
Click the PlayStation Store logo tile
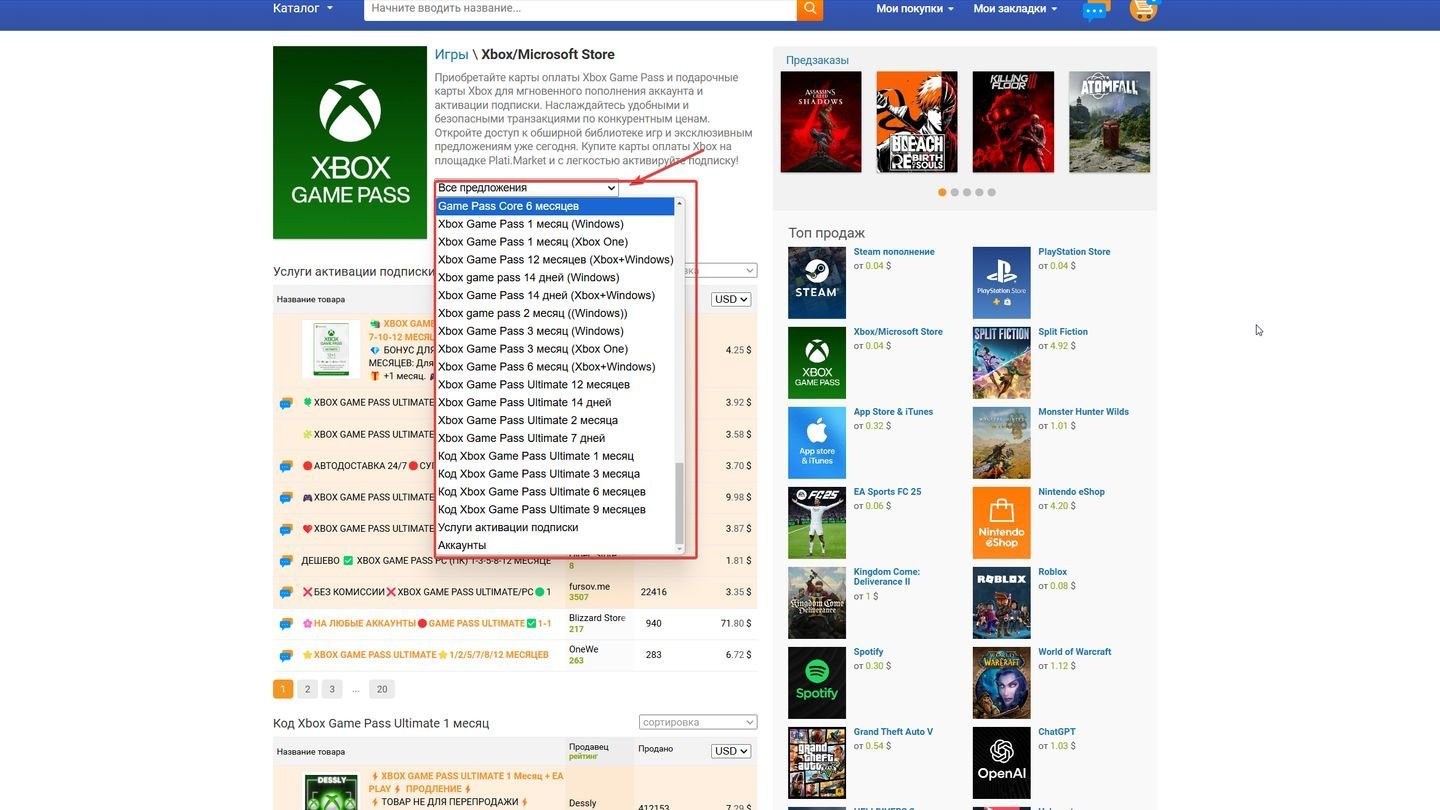pyautogui.click(x=1001, y=283)
